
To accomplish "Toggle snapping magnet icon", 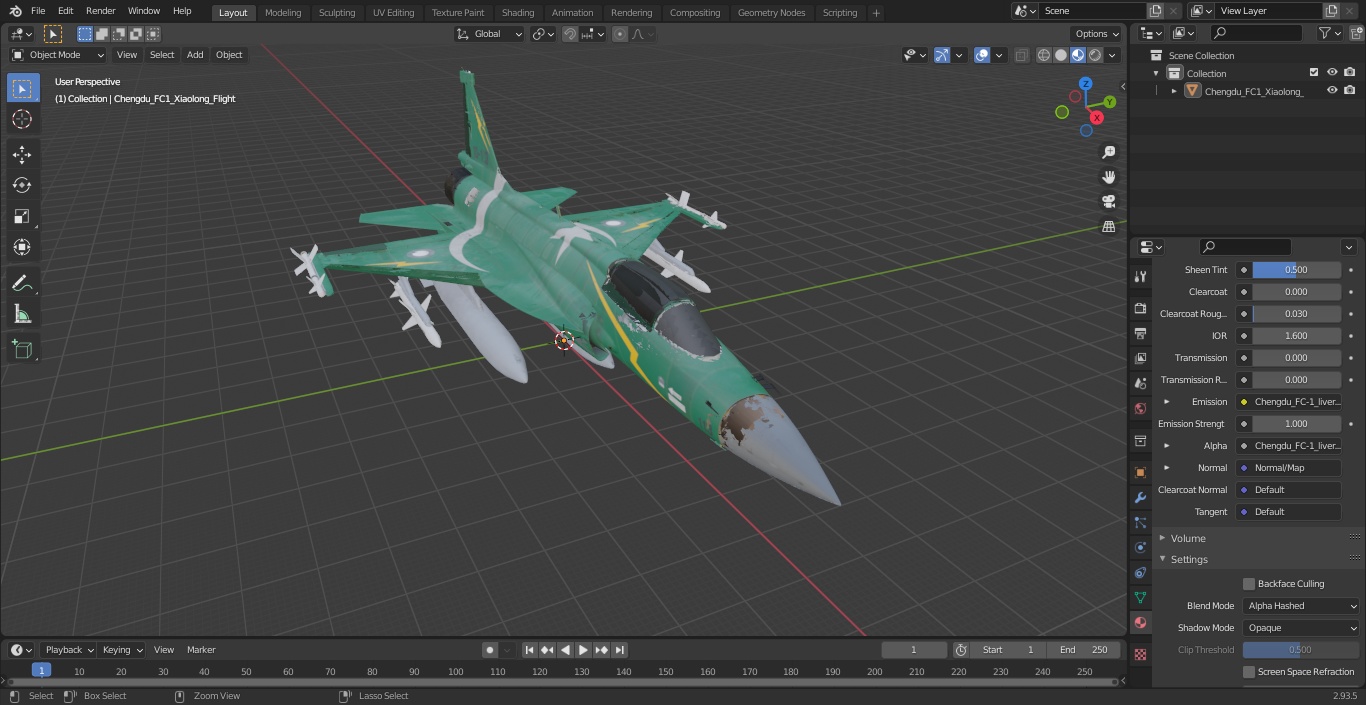I will [570, 34].
